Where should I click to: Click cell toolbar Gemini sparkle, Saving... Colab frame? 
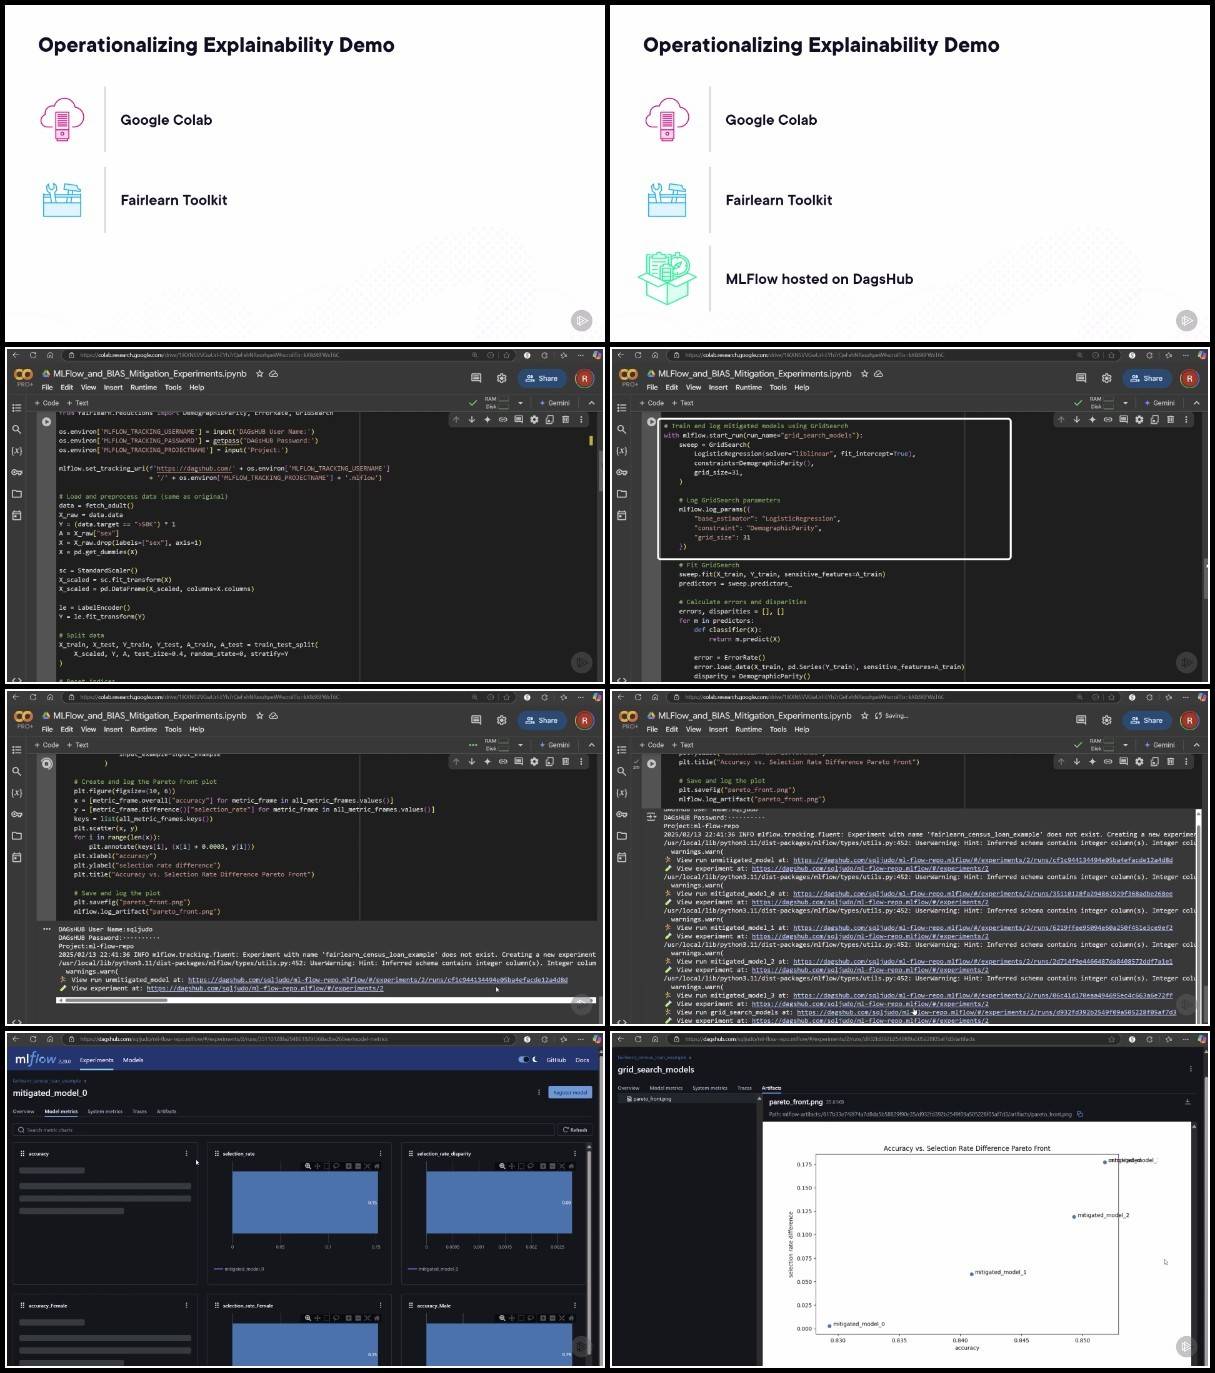tap(1092, 762)
